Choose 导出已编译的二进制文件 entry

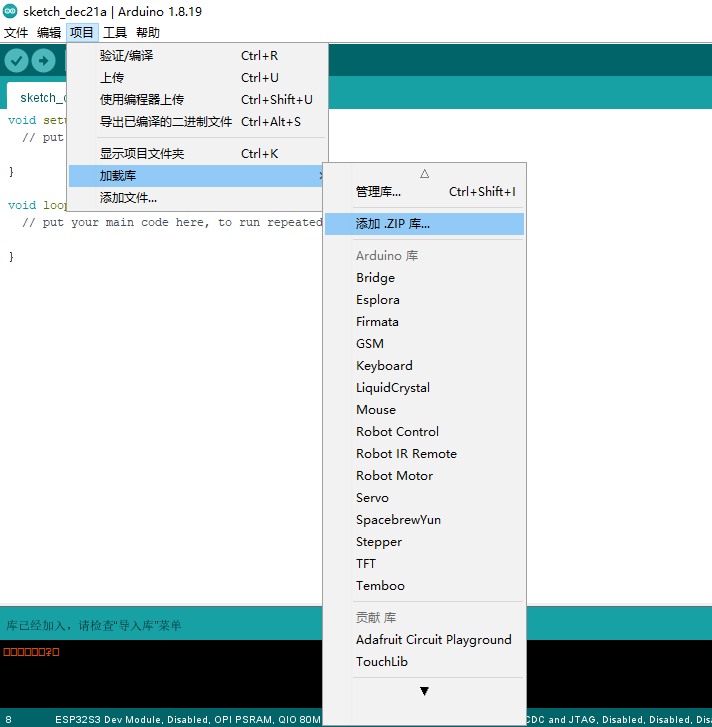pyautogui.click(x=197, y=121)
